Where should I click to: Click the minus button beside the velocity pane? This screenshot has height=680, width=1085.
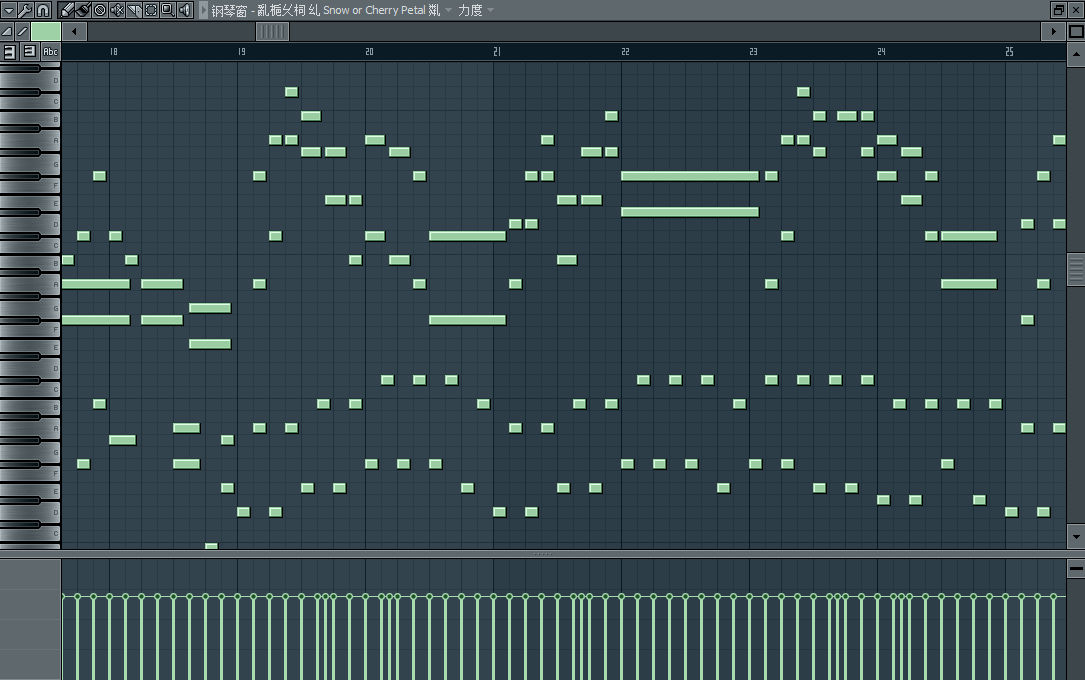1076,568
